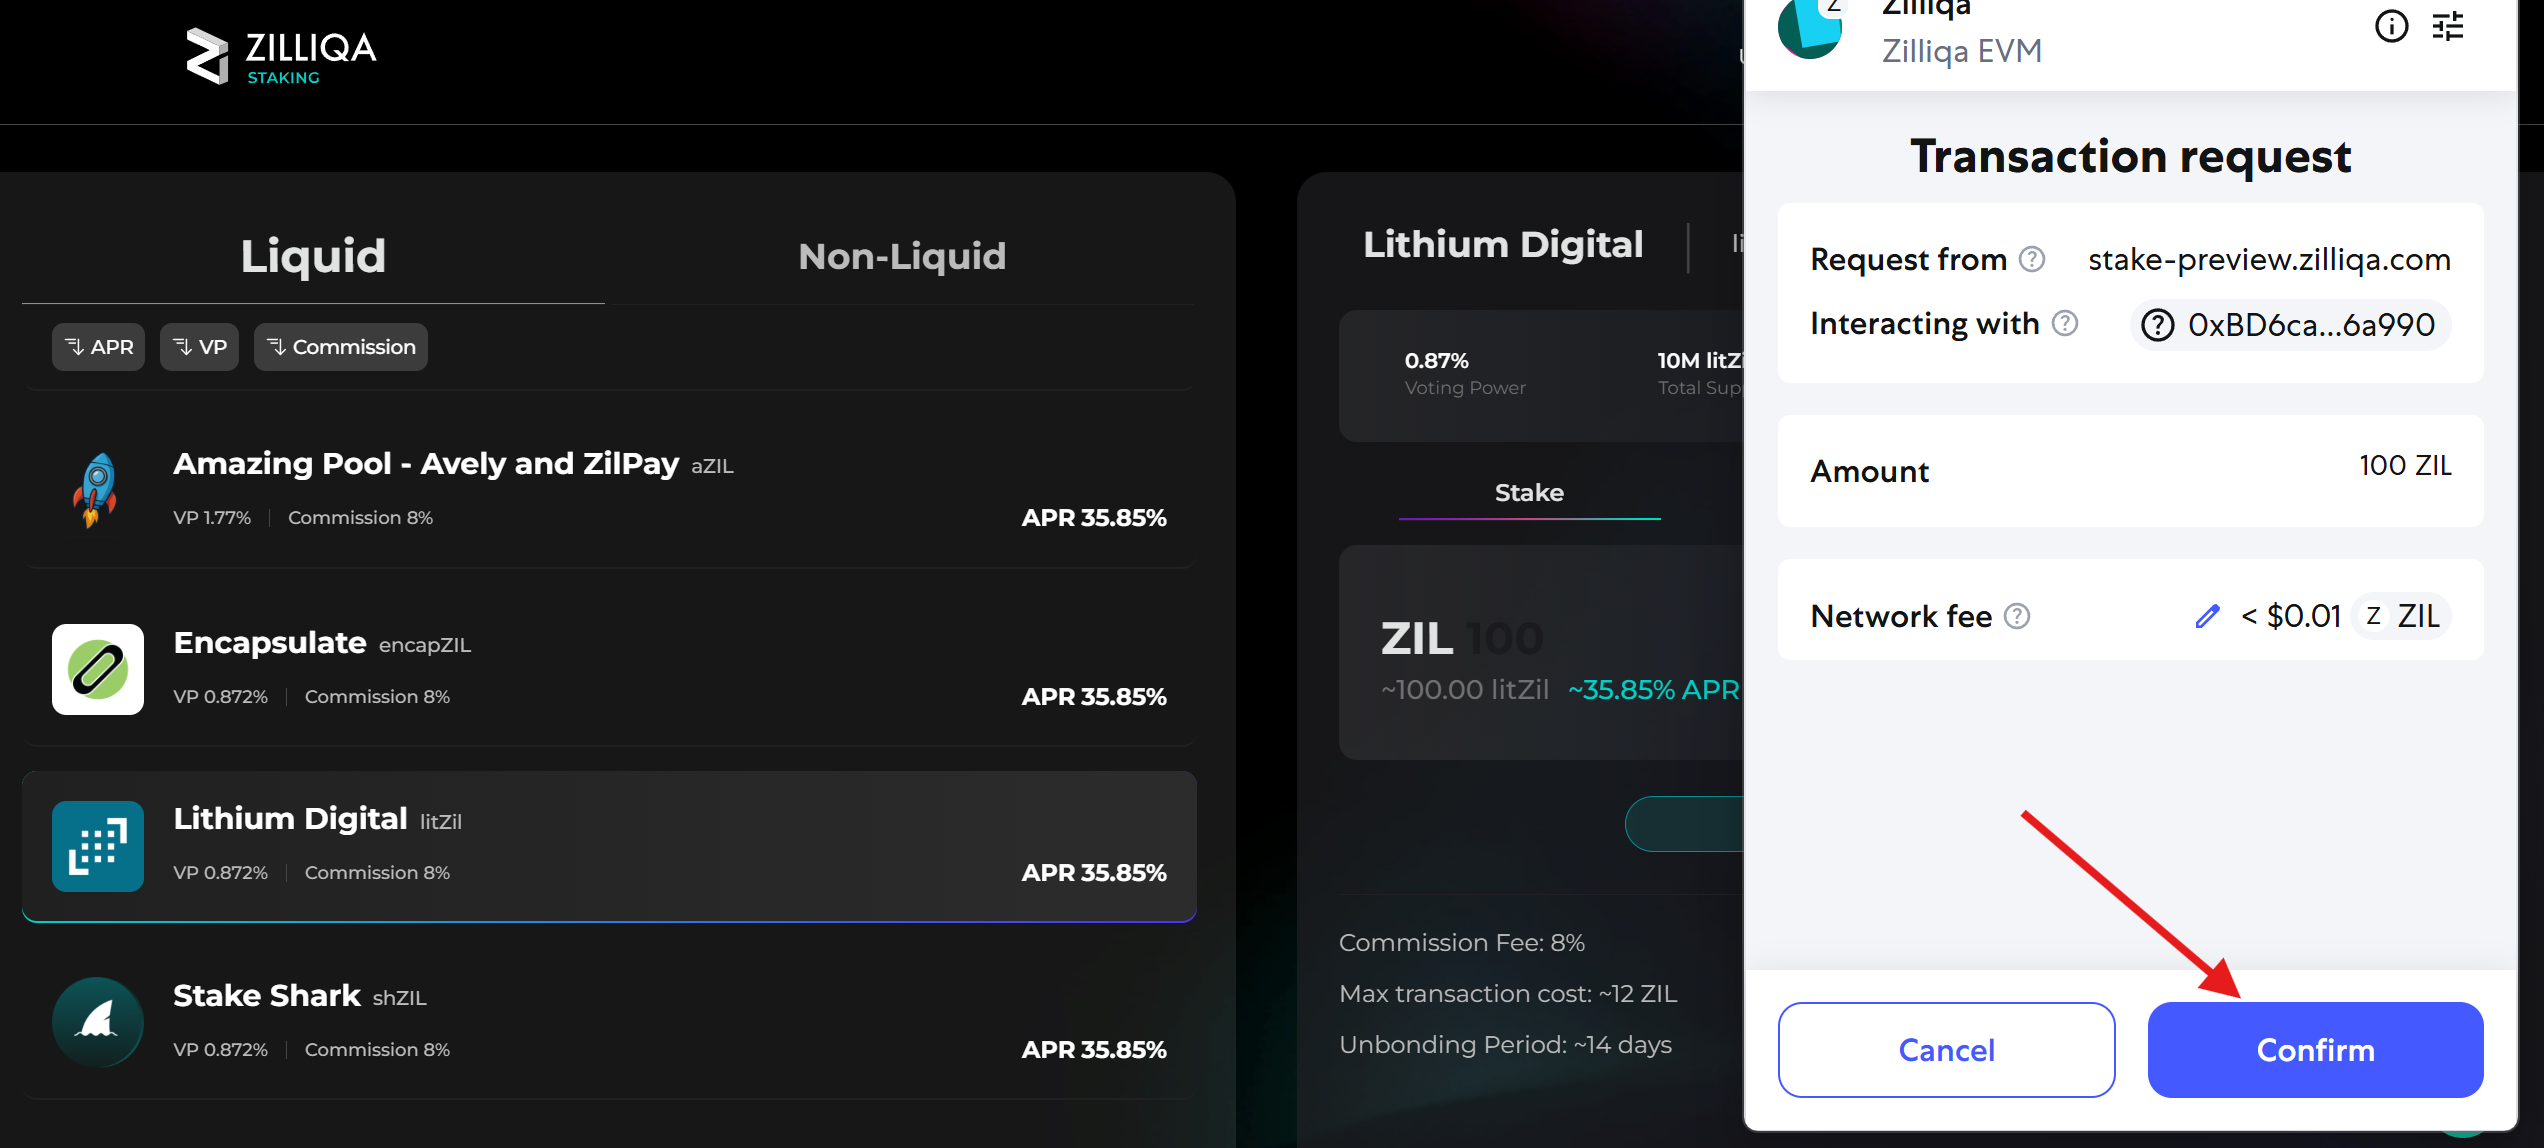Click the Lithium Digital pool icon
The image size is (2544, 1148).
point(97,846)
